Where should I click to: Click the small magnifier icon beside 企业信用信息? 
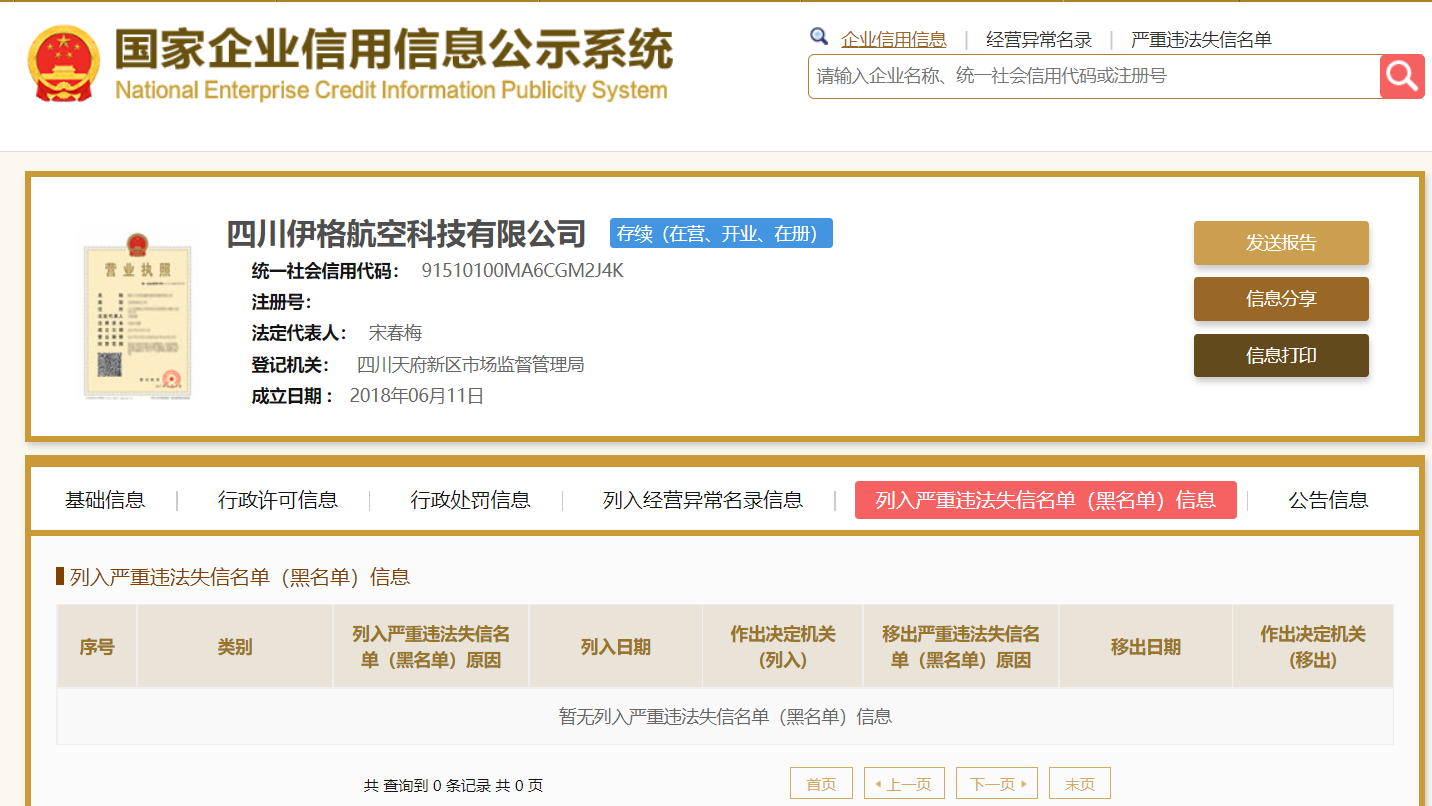(819, 37)
